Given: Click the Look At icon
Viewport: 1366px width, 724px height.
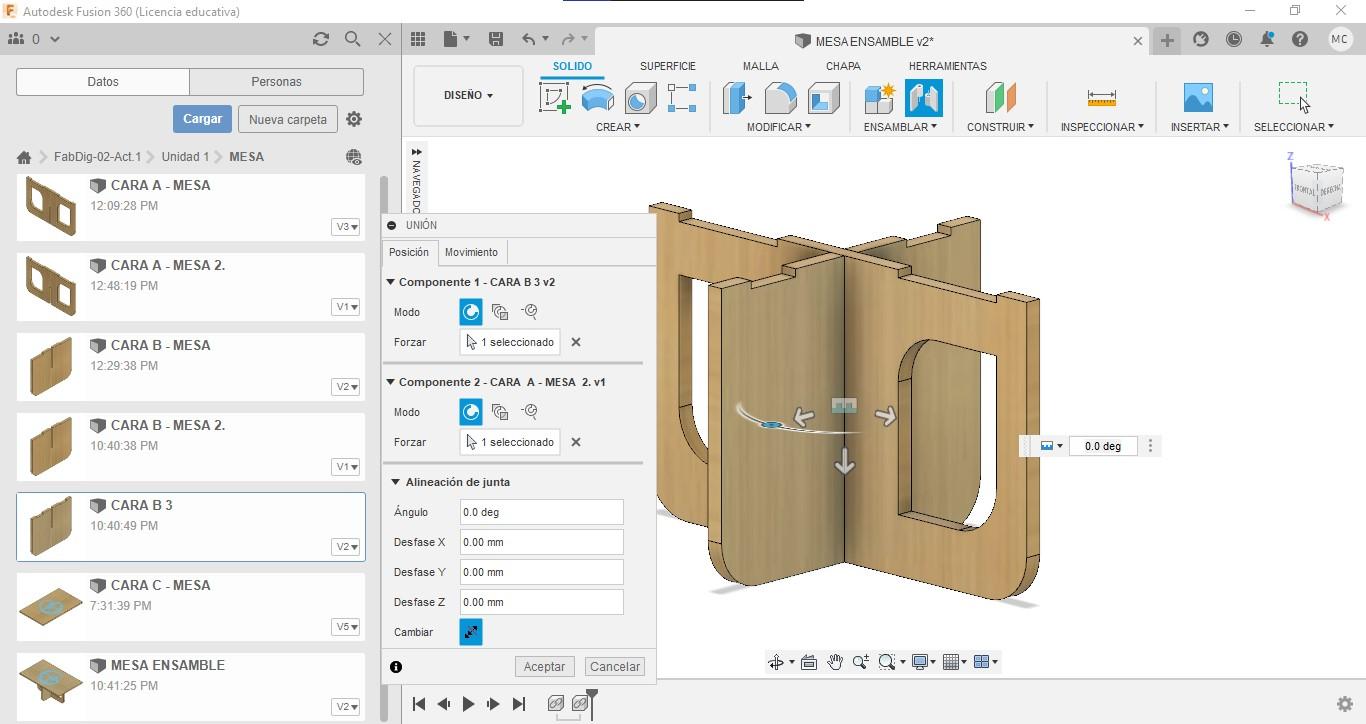Looking at the screenshot, I should pyautogui.click(x=809, y=662).
